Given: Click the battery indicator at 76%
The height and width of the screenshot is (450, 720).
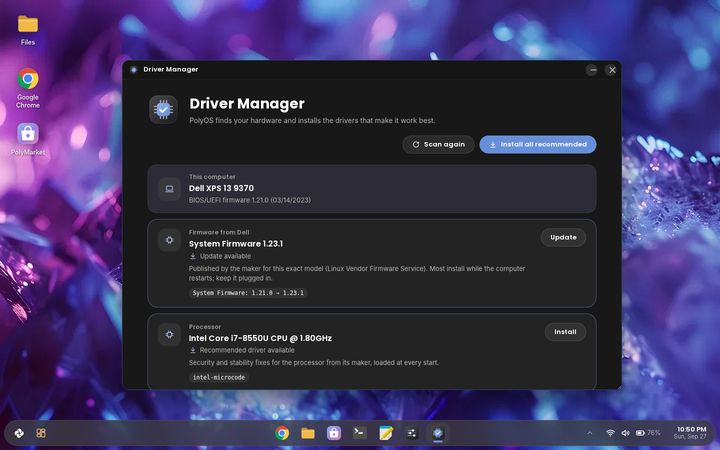Looking at the screenshot, I should pos(647,433).
